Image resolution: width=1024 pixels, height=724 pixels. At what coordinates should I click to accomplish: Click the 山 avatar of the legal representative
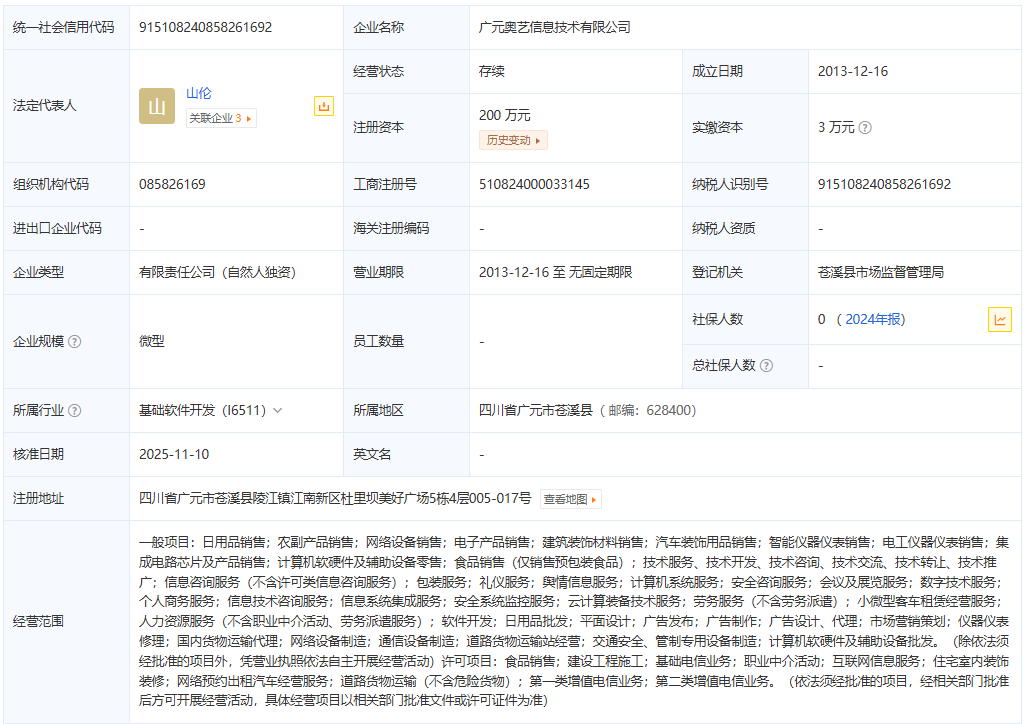coord(157,106)
